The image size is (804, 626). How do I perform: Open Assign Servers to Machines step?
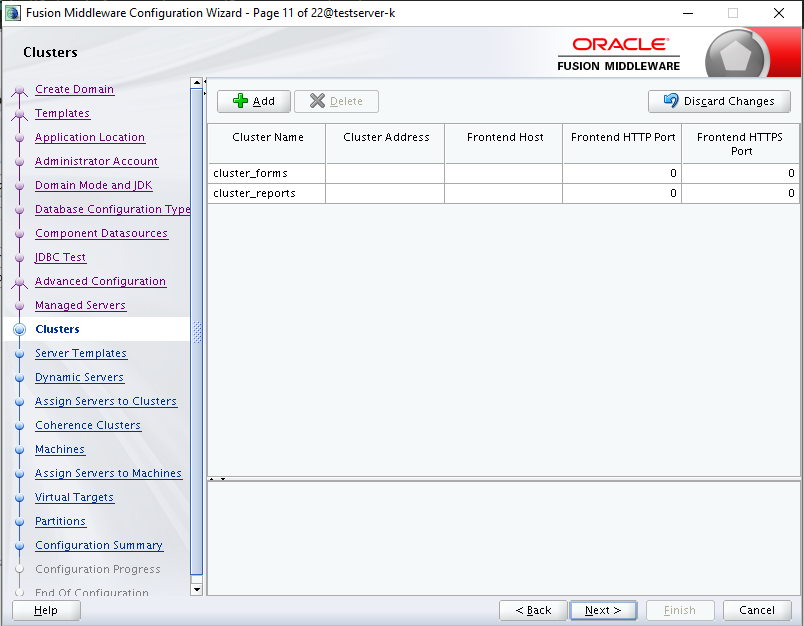(108, 473)
